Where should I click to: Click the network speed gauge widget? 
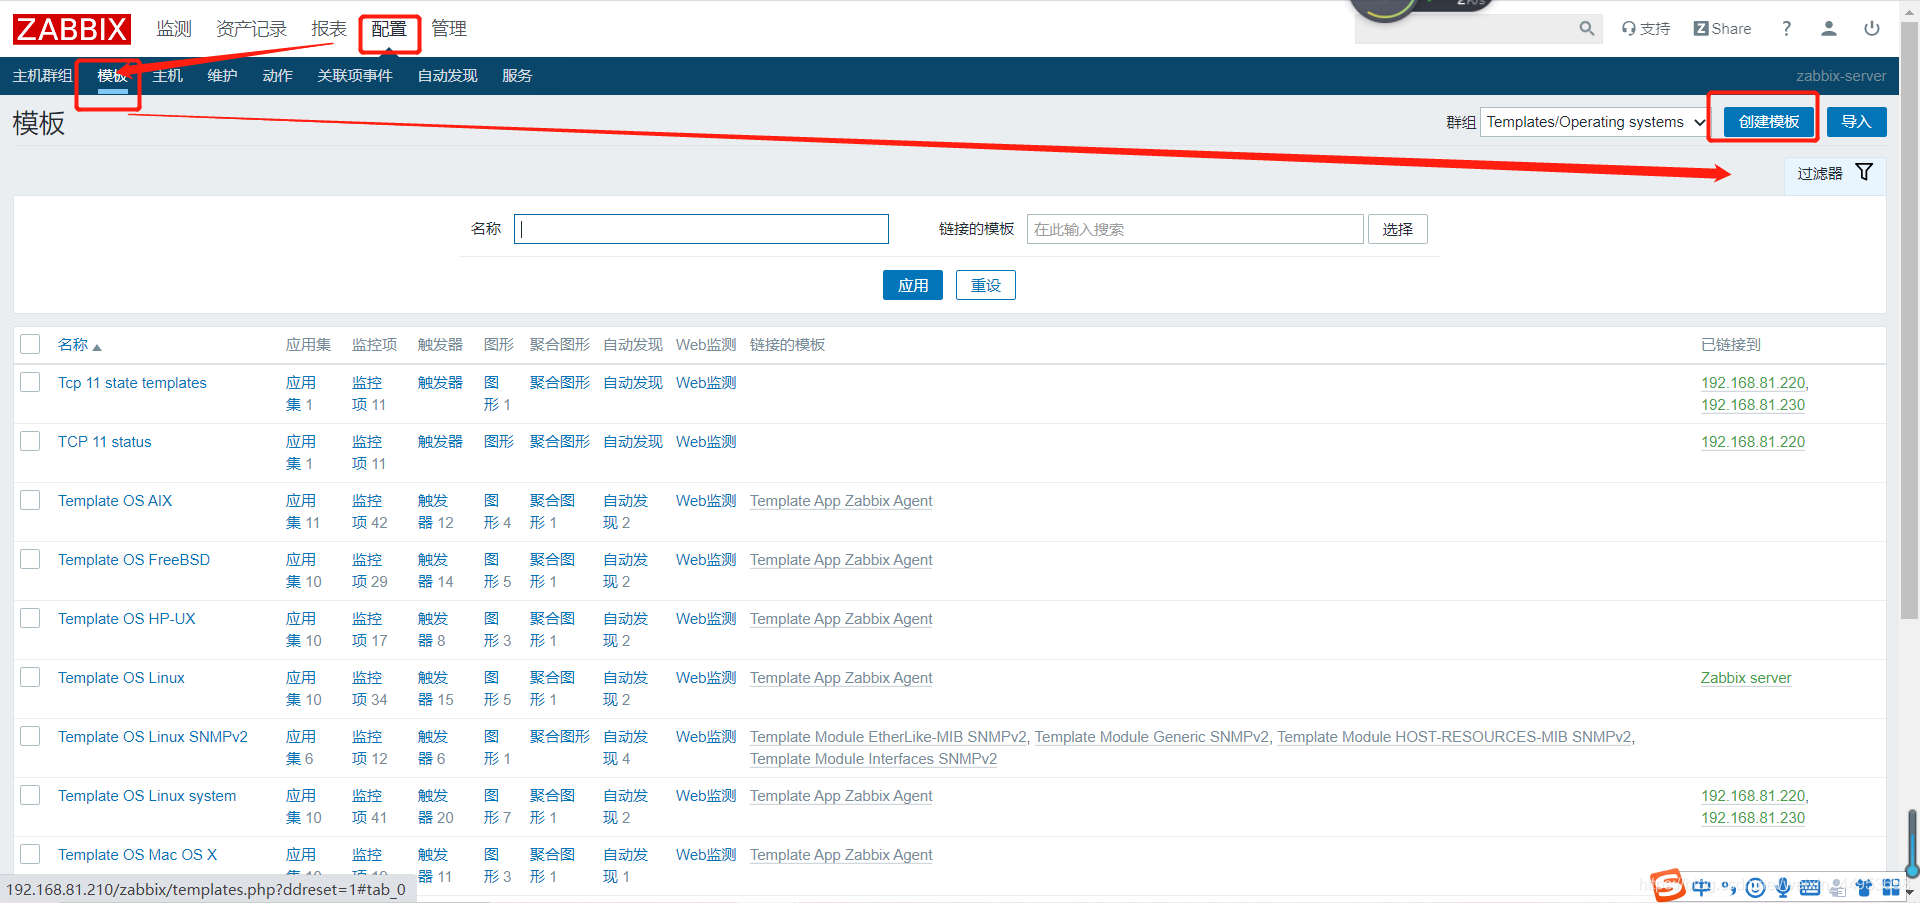[1420, 8]
